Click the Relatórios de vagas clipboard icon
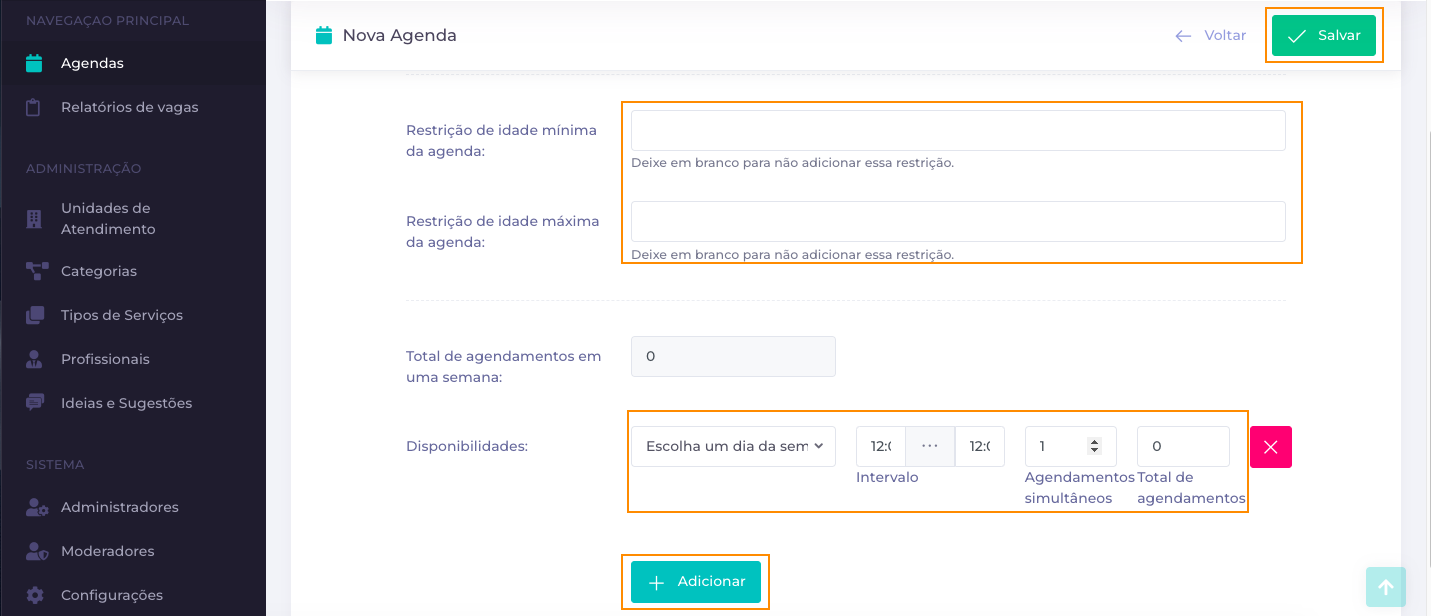This screenshot has height=616, width=1431. 34,107
